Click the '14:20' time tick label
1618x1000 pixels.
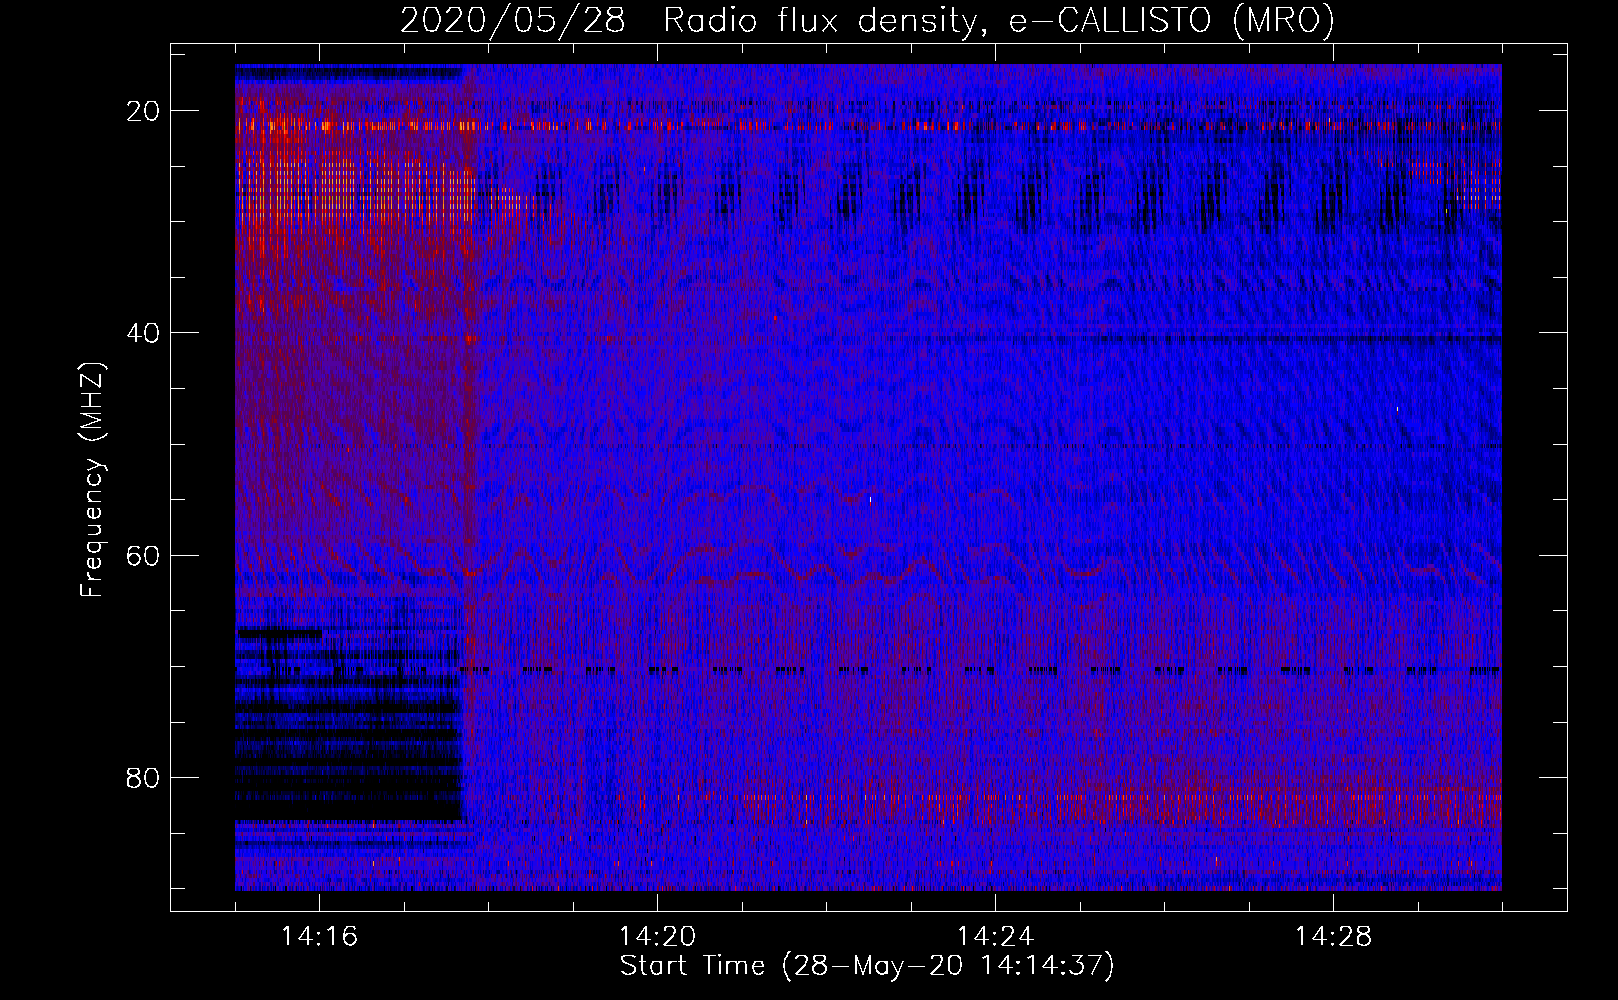[x=657, y=936]
